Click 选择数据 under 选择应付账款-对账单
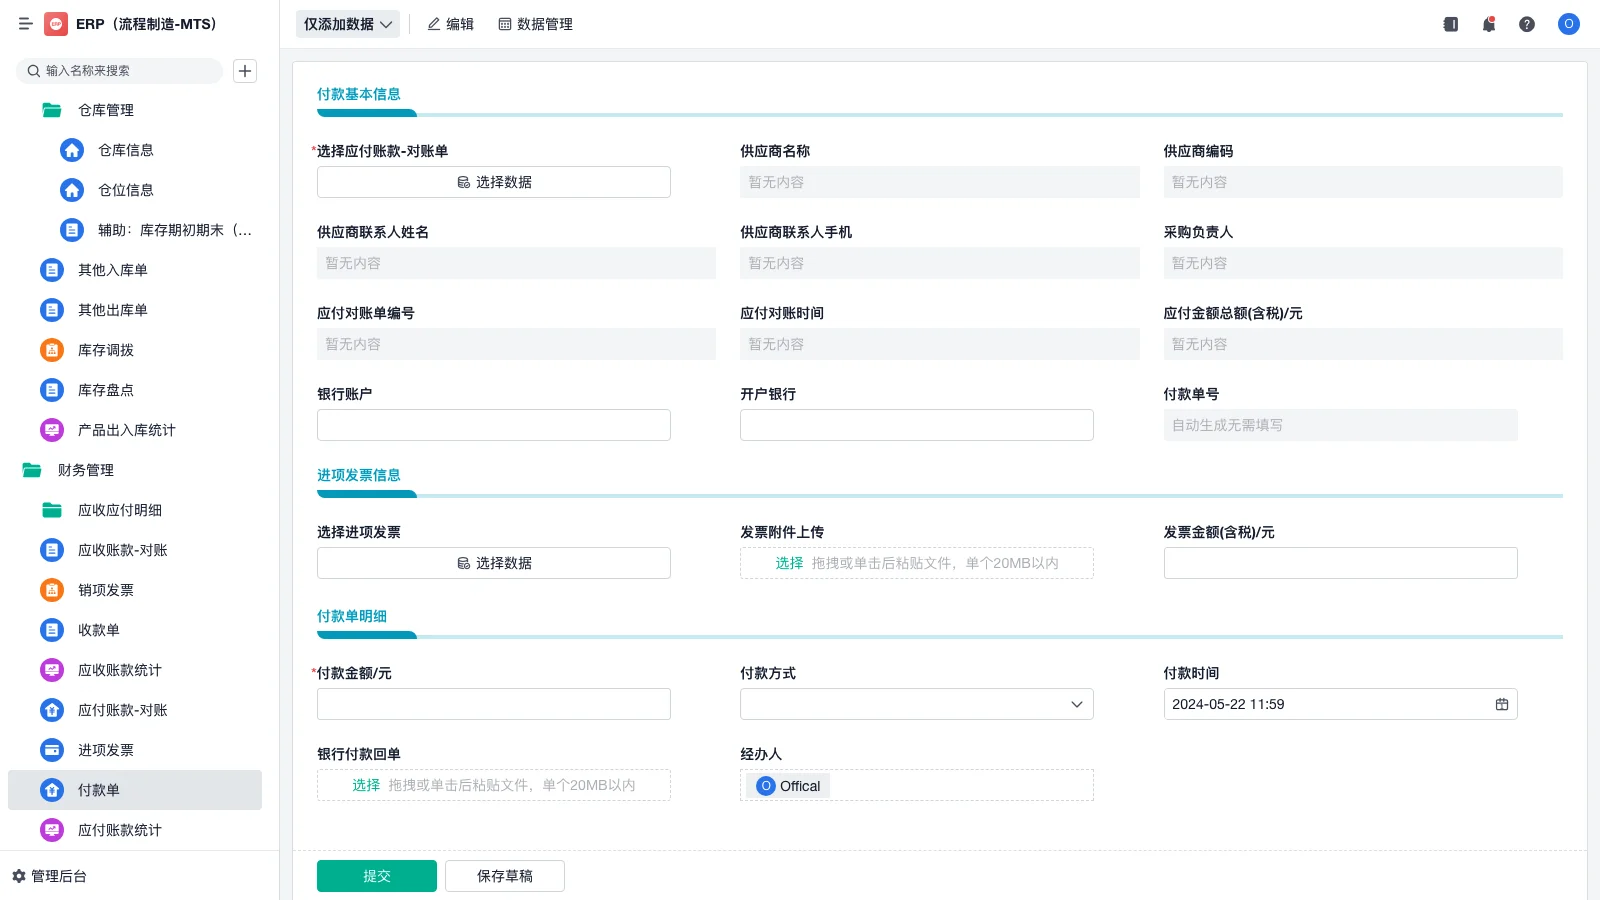The width and height of the screenshot is (1600, 900). coord(494,182)
